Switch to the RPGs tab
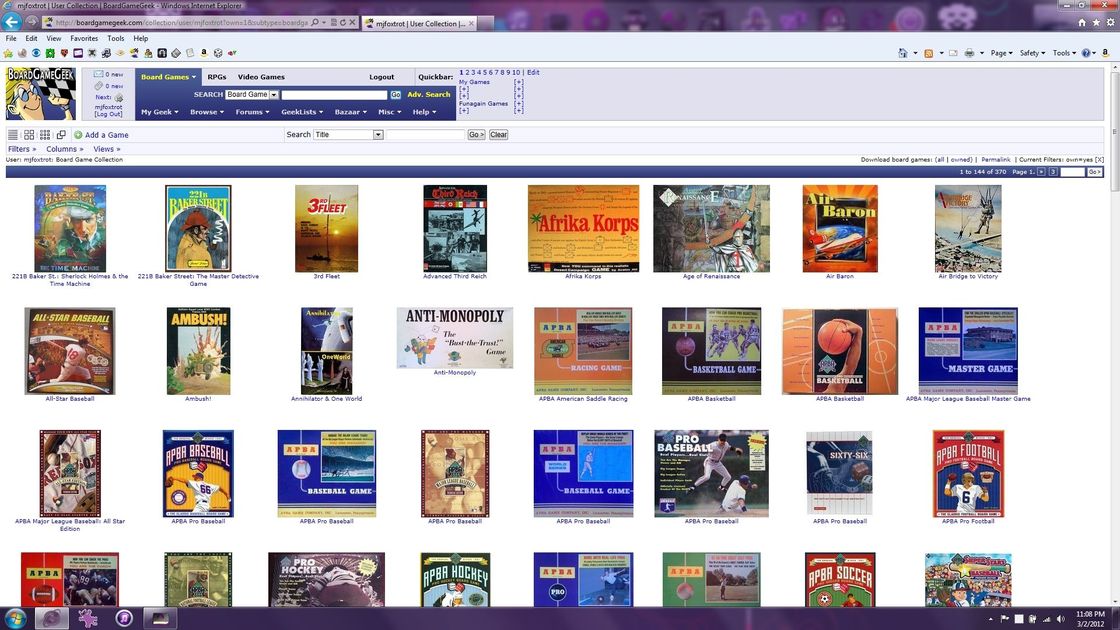The image size is (1120, 630). [x=216, y=77]
